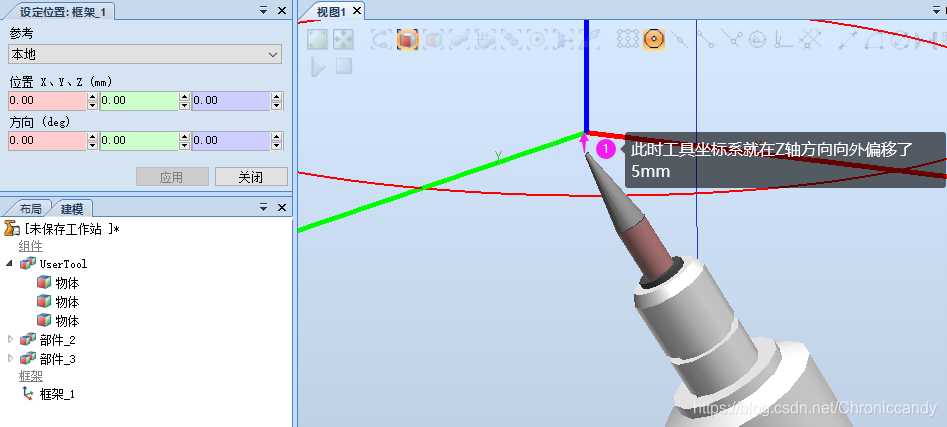Image resolution: width=947 pixels, height=427 pixels.
Task: Click the Stop simulation square icon
Action: pos(344,66)
